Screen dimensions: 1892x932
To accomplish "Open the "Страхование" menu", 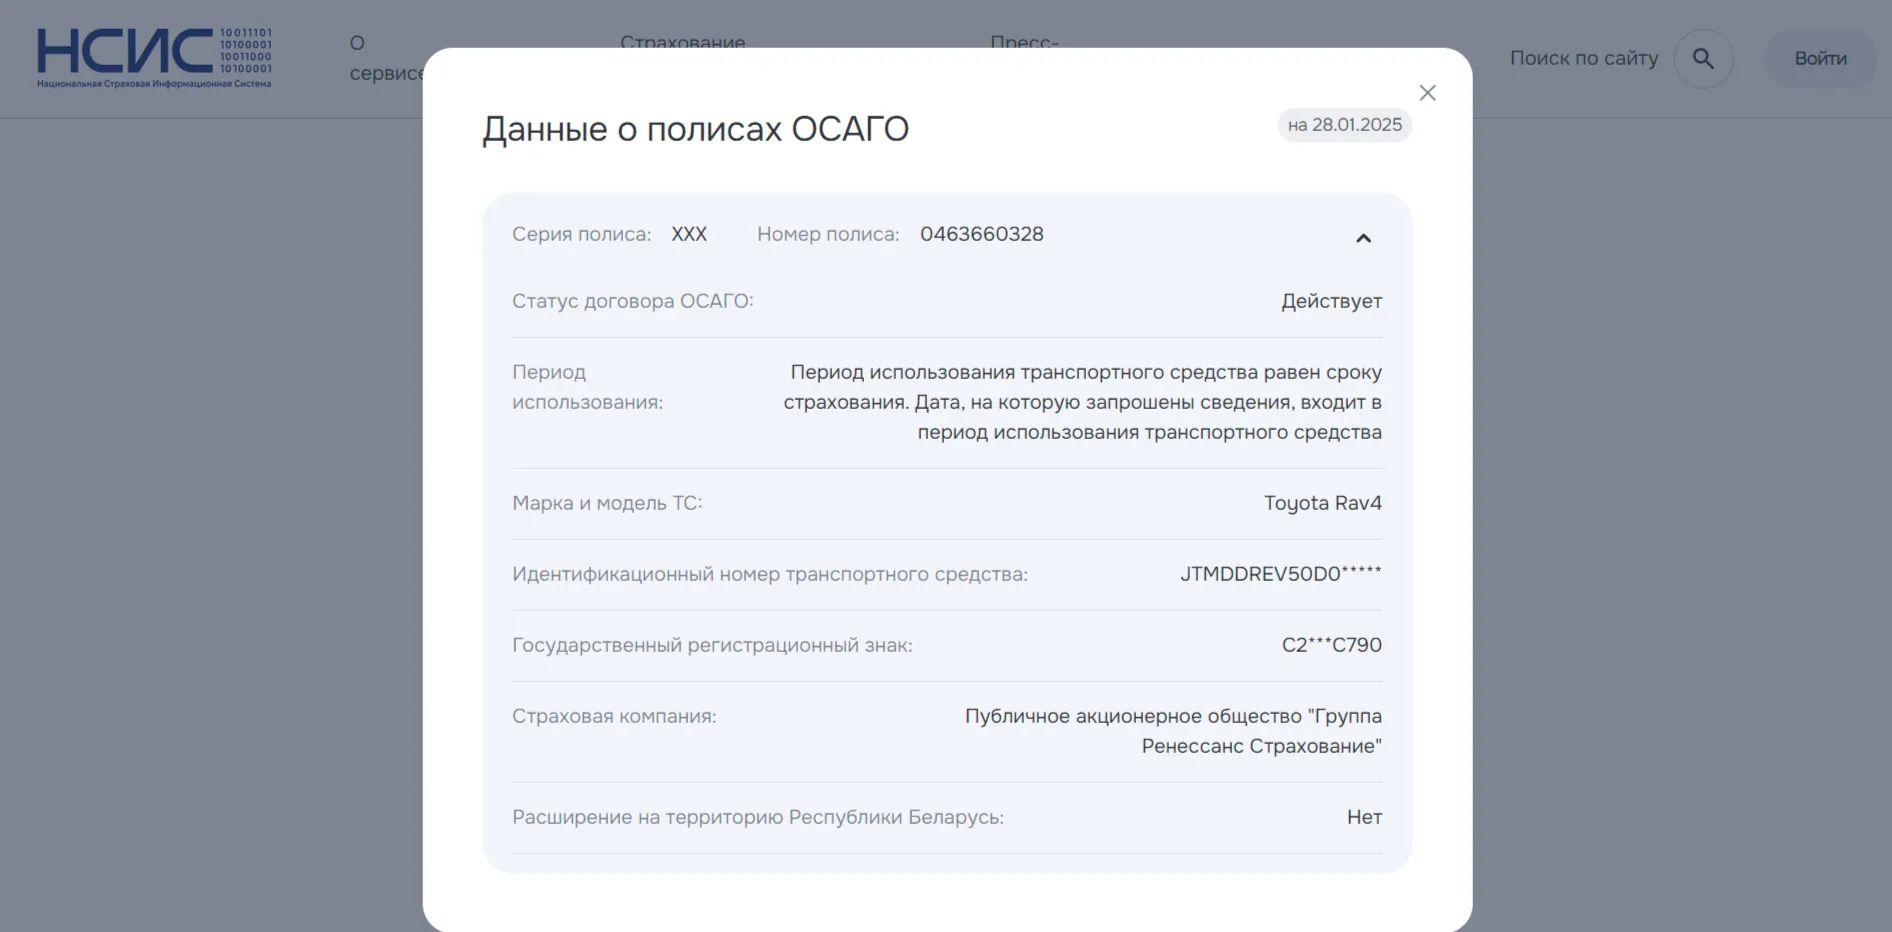I will pos(683,43).
